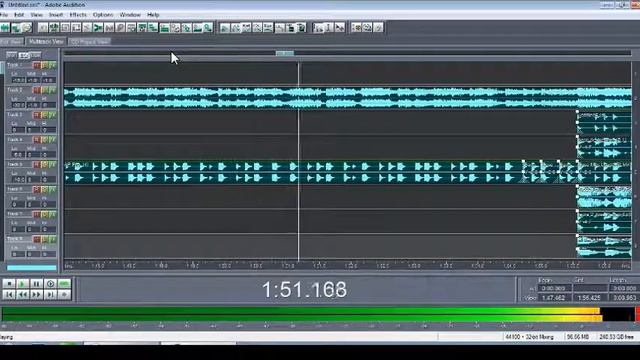Click the selection Begin time field
This screenshot has width=640, height=360.
554,289
